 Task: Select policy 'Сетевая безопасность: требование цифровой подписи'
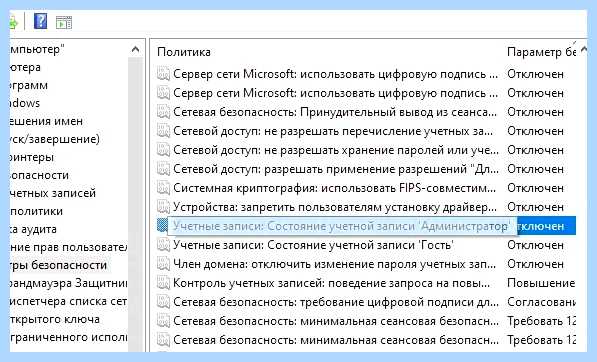[335, 302]
